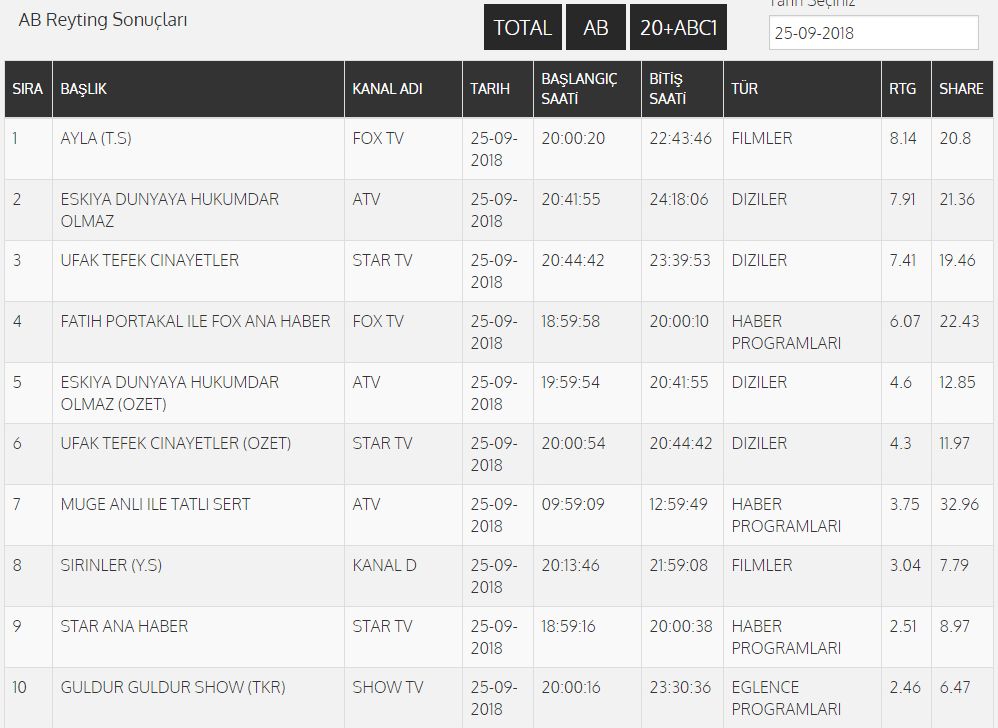This screenshot has height=728, width=998.
Task: Select UFAK TEFEK CINAYETLER in row 3
Action: tap(150, 260)
